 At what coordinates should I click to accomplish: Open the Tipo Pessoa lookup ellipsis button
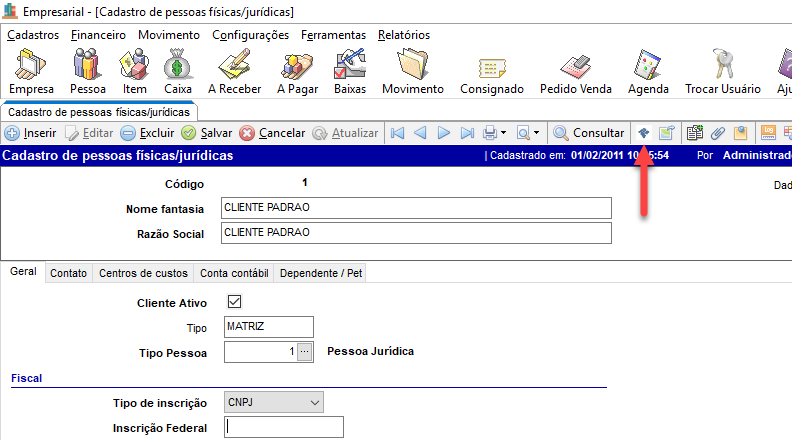point(305,353)
